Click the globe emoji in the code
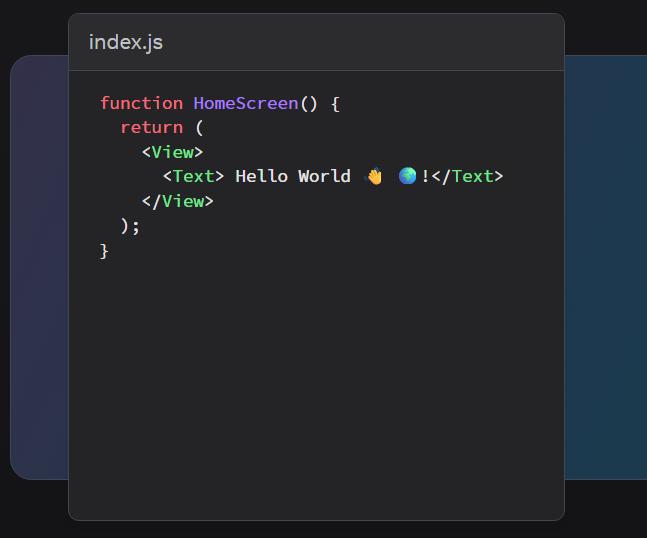The height and width of the screenshot is (538, 647). coord(407,177)
